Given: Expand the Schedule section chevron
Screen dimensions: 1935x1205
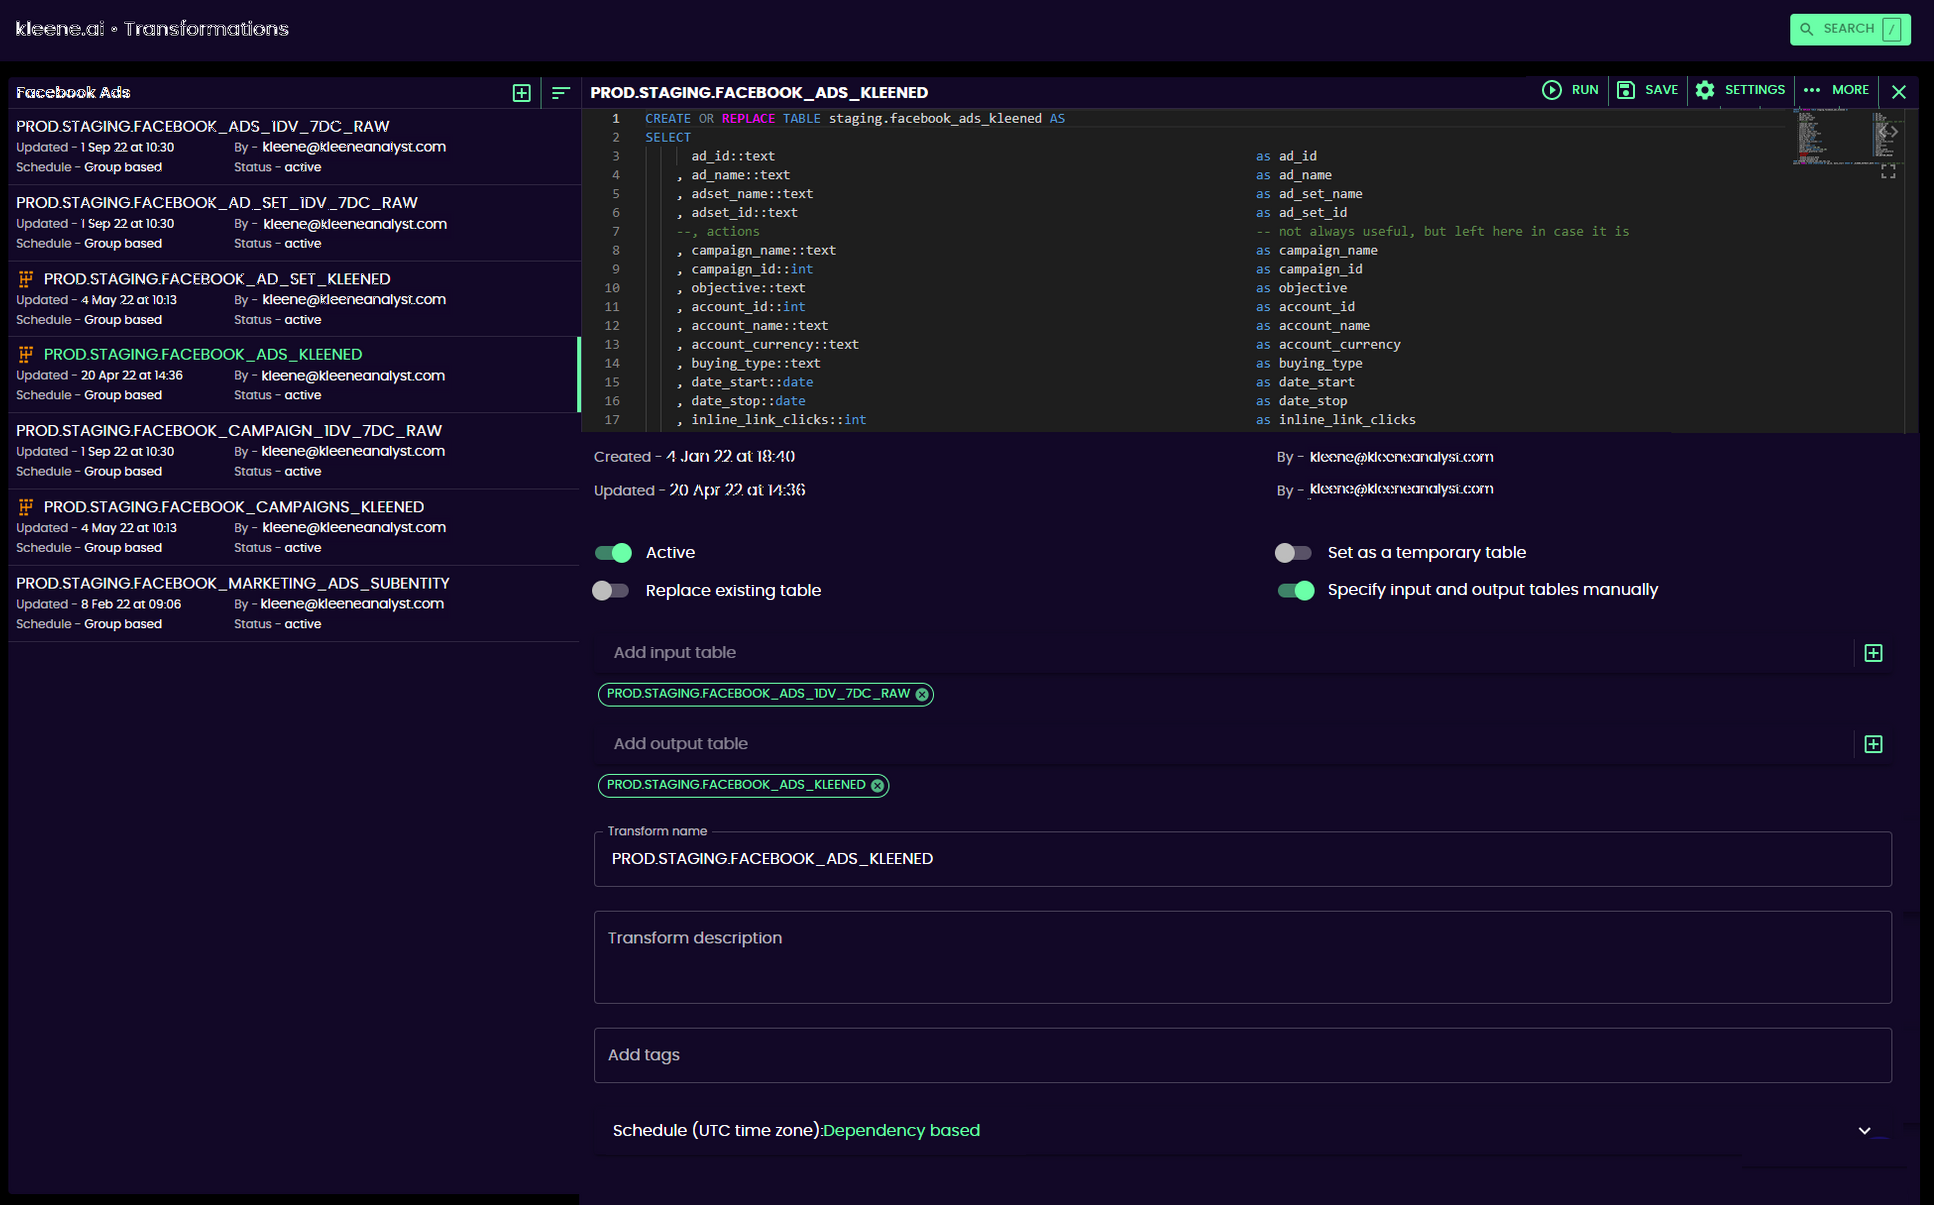Looking at the screenshot, I should point(1864,1131).
